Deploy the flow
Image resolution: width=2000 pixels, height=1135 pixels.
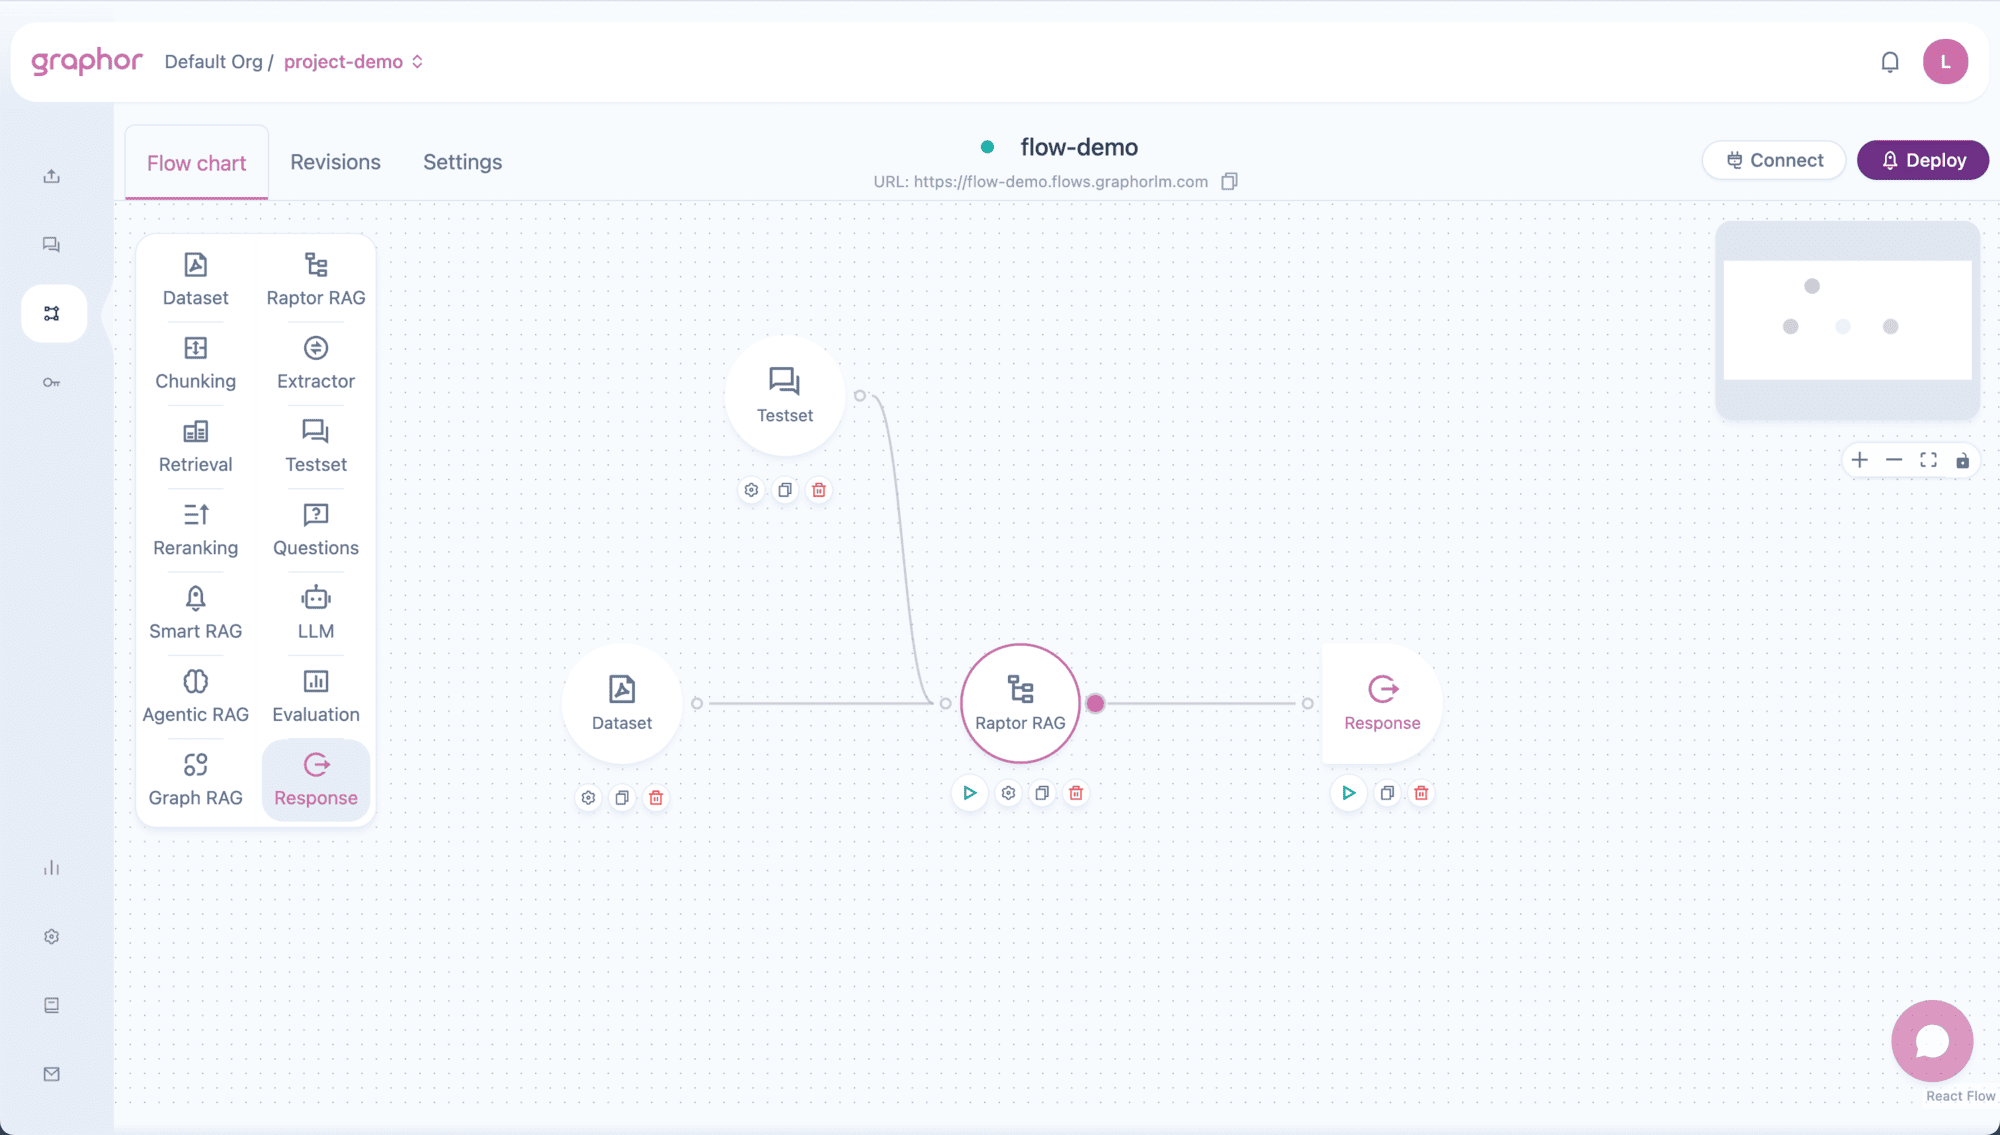click(1922, 160)
